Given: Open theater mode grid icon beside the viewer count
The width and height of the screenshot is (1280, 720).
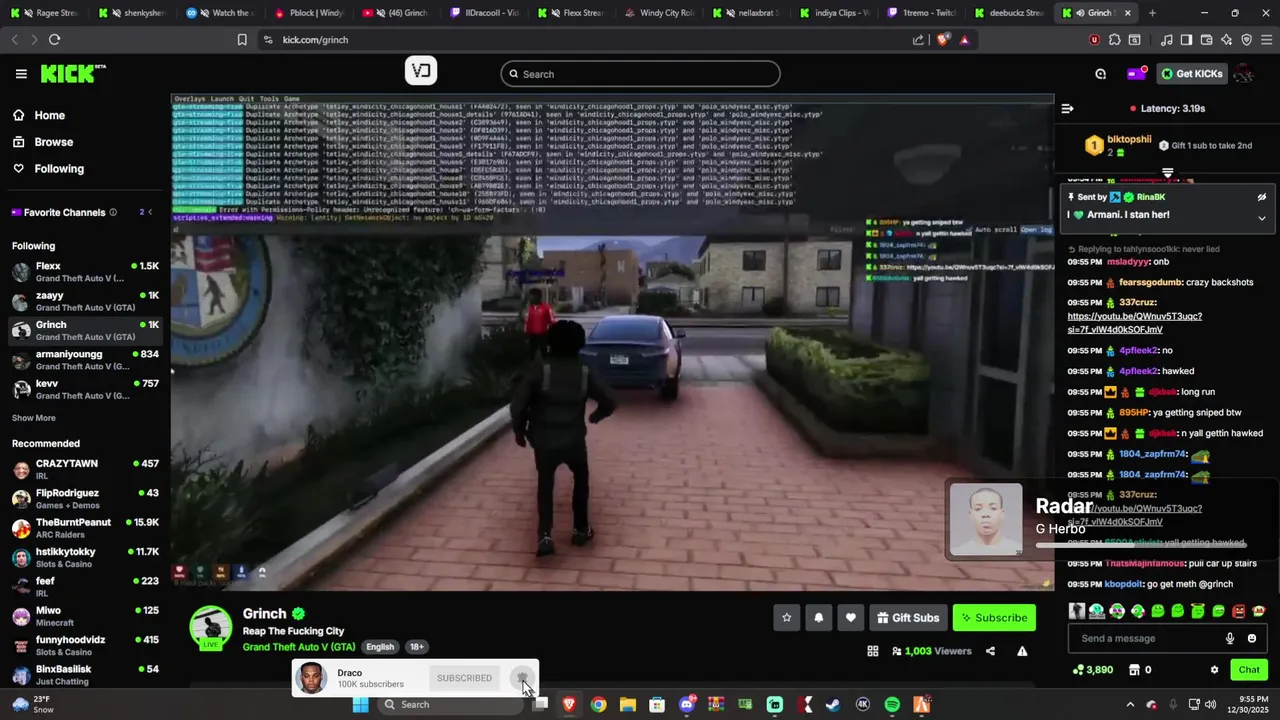Looking at the screenshot, I should point(873,651).
